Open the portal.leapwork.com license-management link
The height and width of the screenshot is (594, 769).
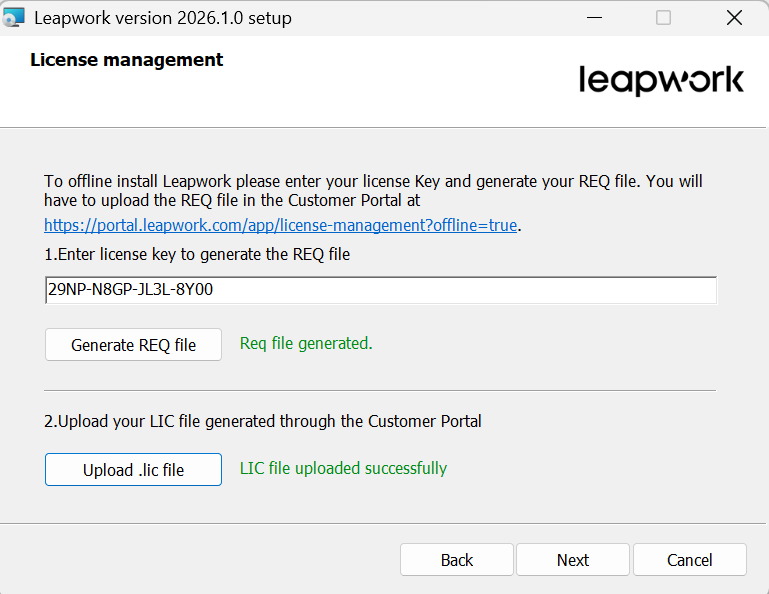click(x=281, y=225)
